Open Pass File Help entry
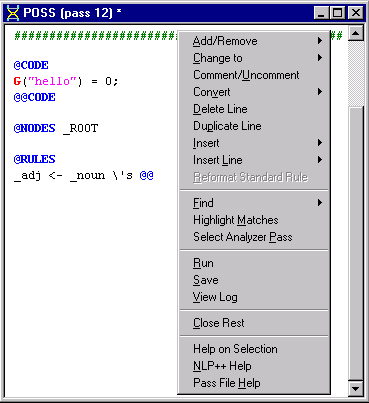Image resolution: width=369 pixels, height=403 pixels. [254, 383]
